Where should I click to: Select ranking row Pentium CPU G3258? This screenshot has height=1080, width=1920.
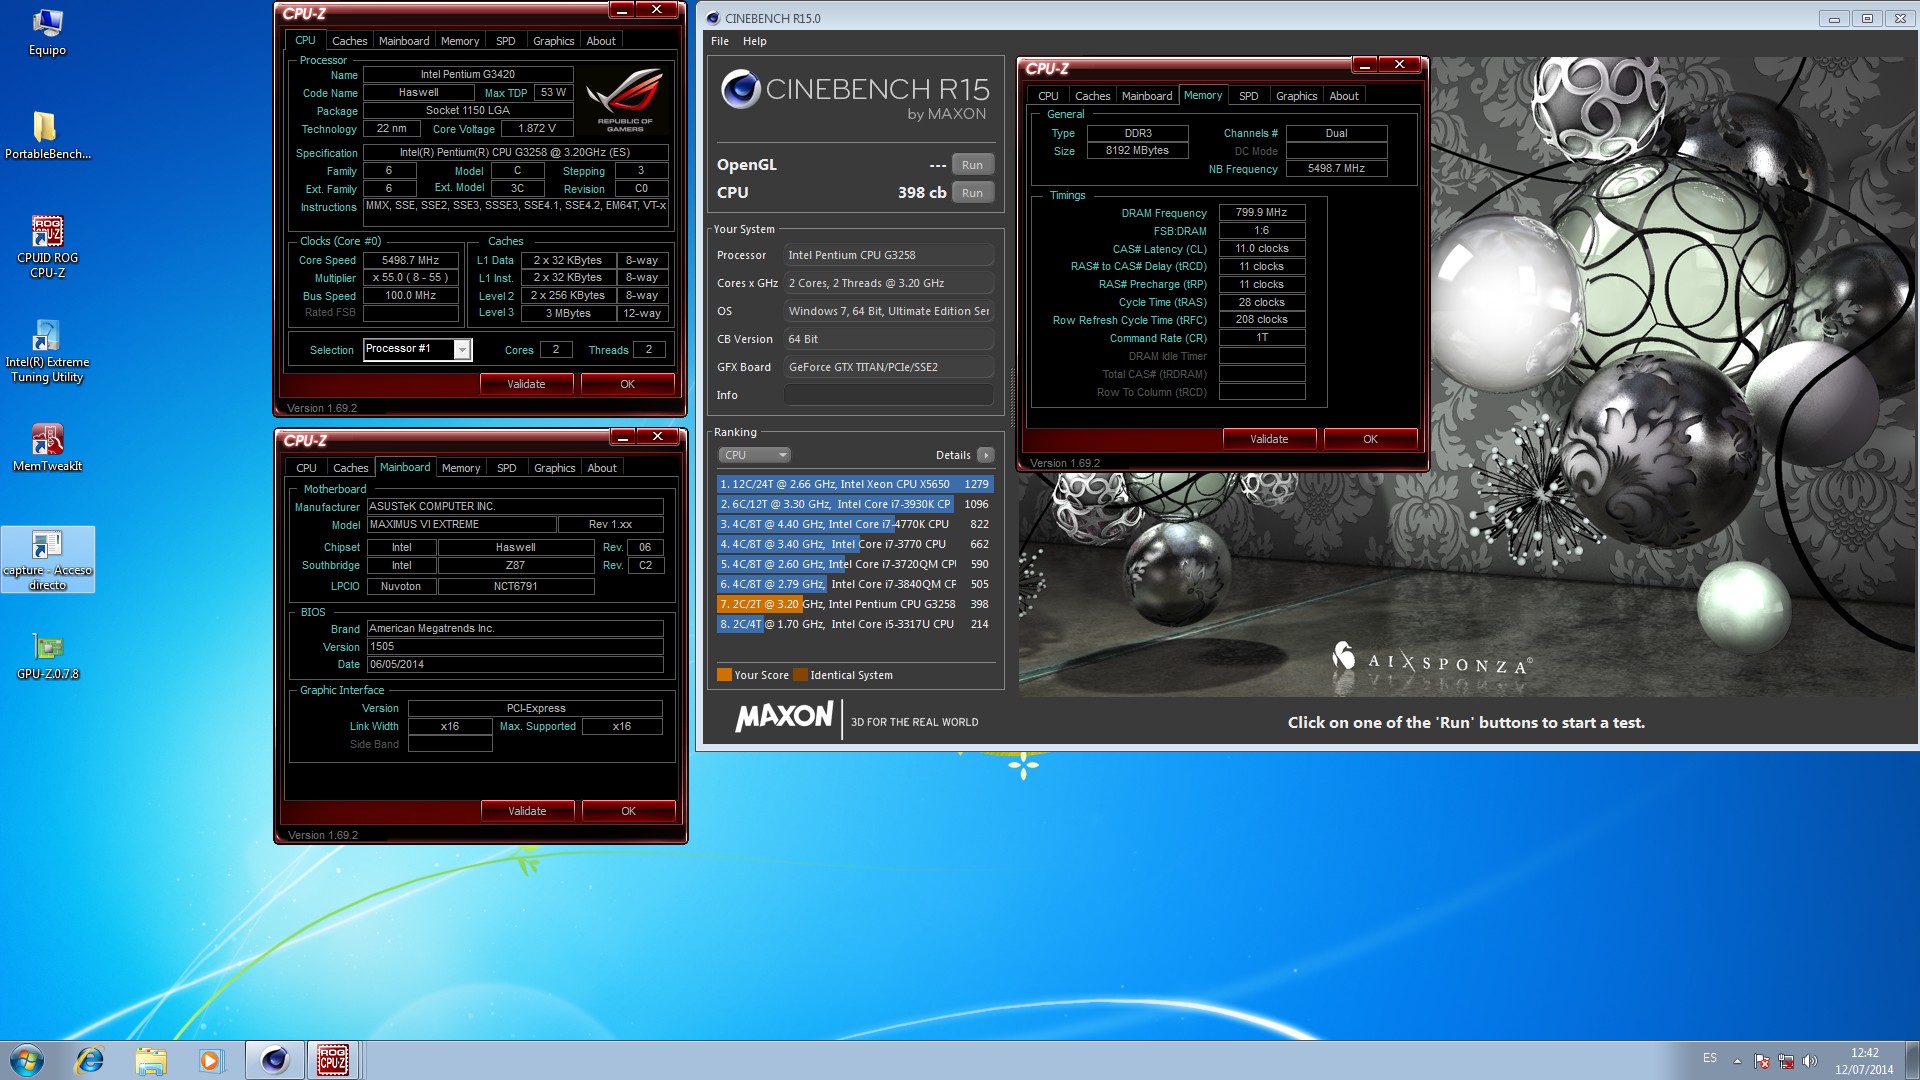pyautogui.click(x=855, y=604)
